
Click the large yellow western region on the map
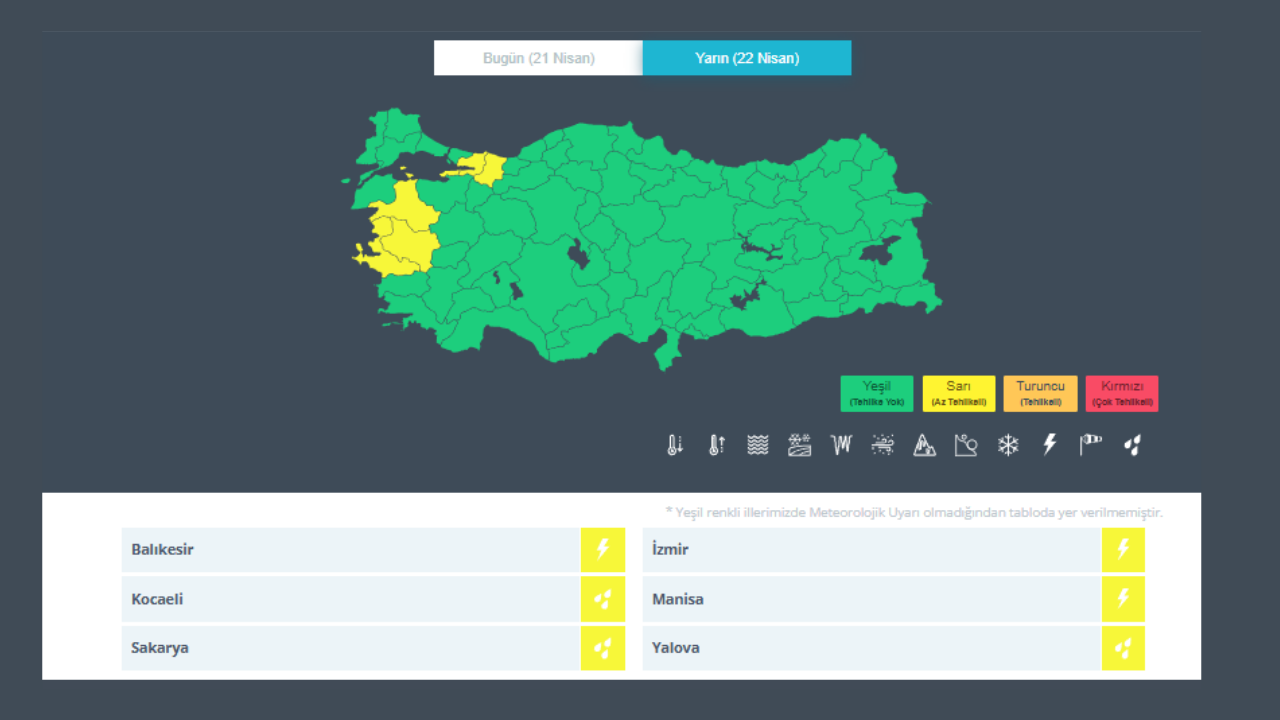click(402, 230)
